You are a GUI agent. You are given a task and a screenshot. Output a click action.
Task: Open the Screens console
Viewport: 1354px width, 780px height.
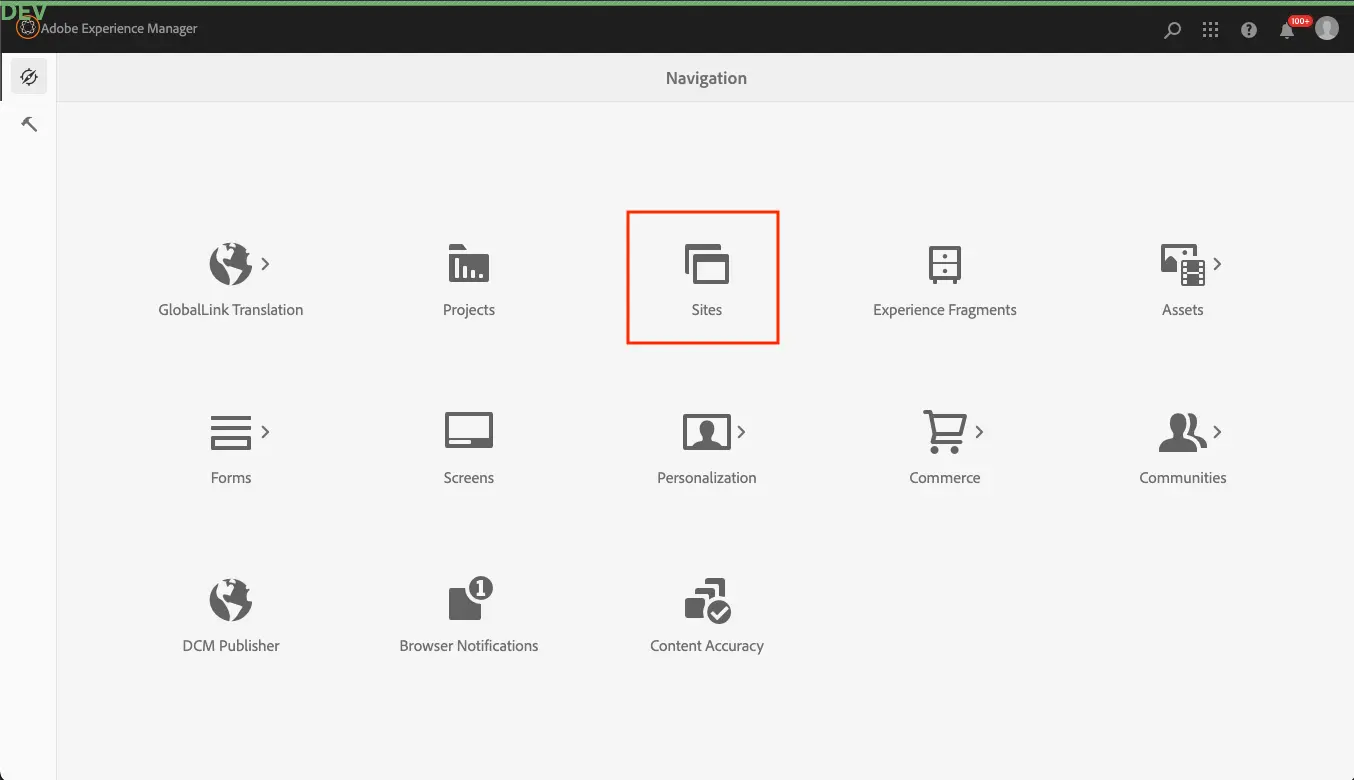pyautogui.click(x=468, y=446)
